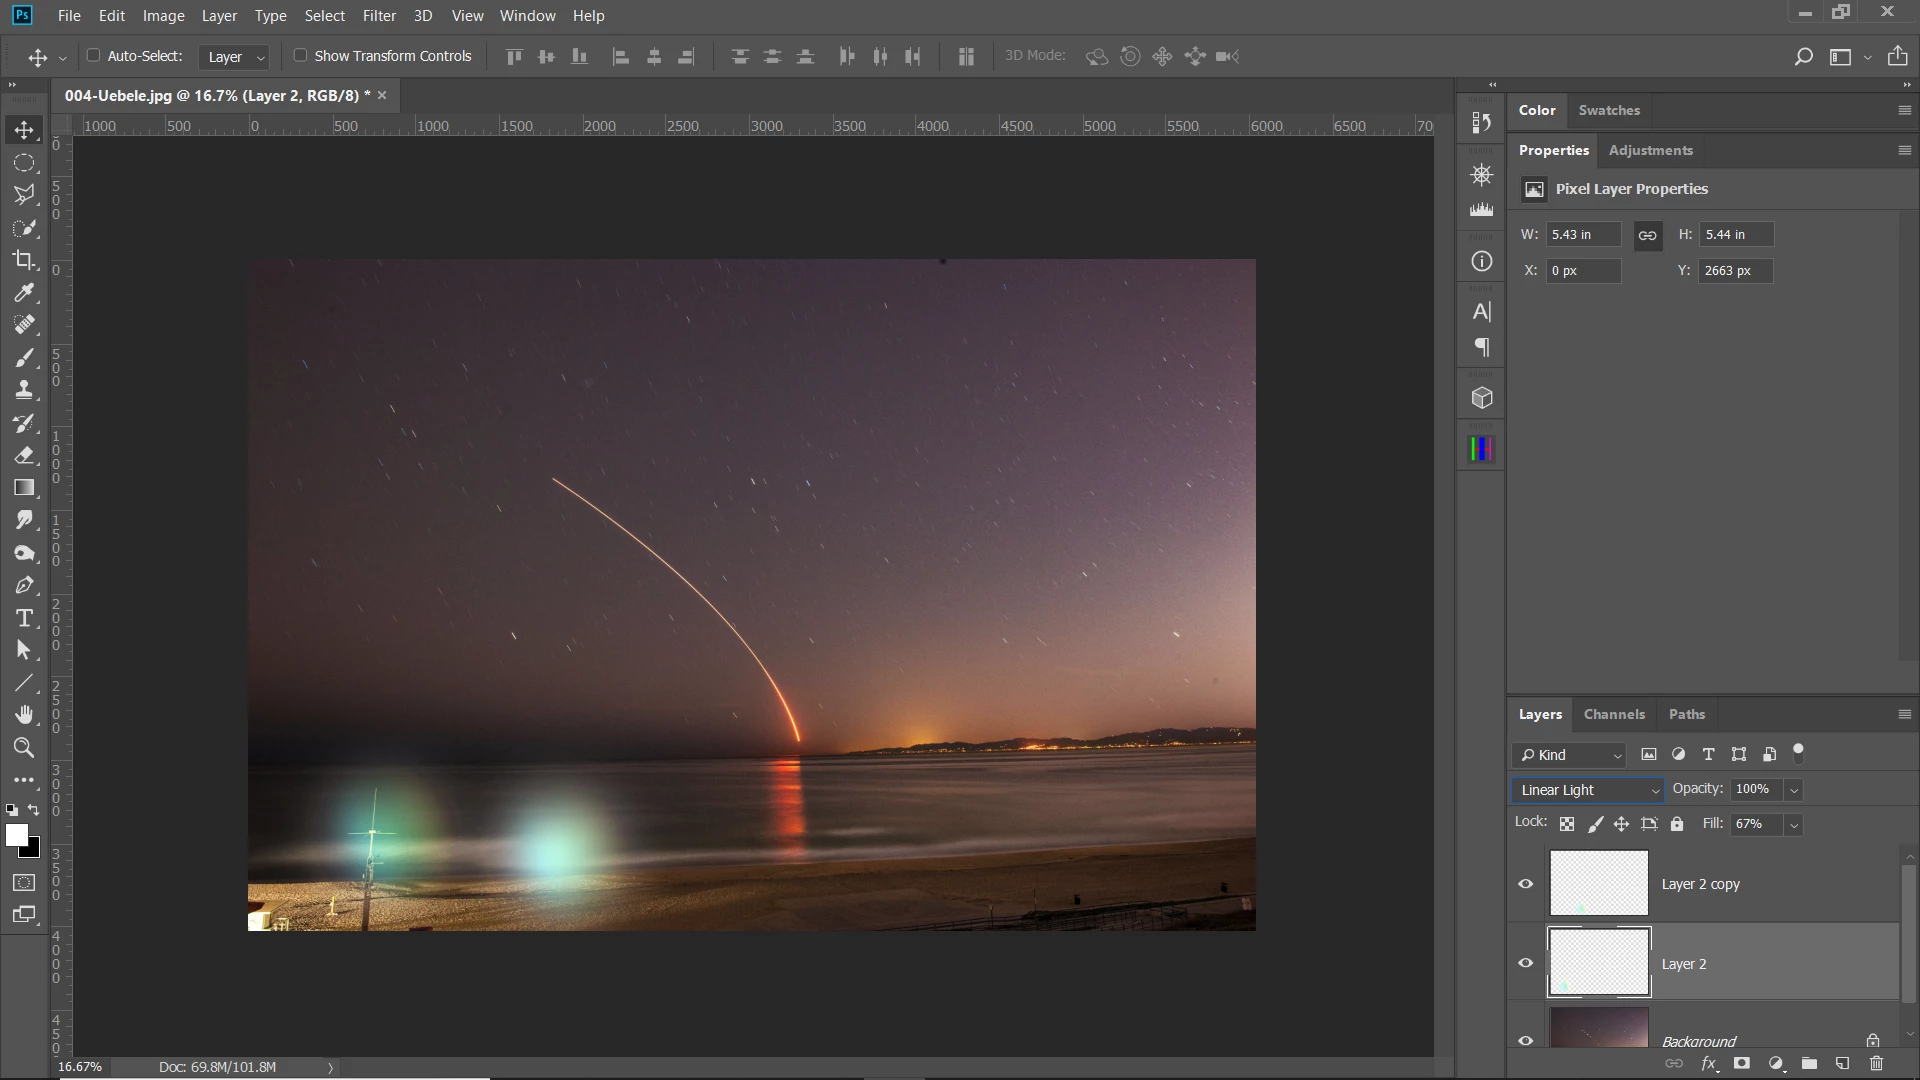1920x1080 pixels.
Task: Choose the Horizontal Type tool
Action: (24, 618)
